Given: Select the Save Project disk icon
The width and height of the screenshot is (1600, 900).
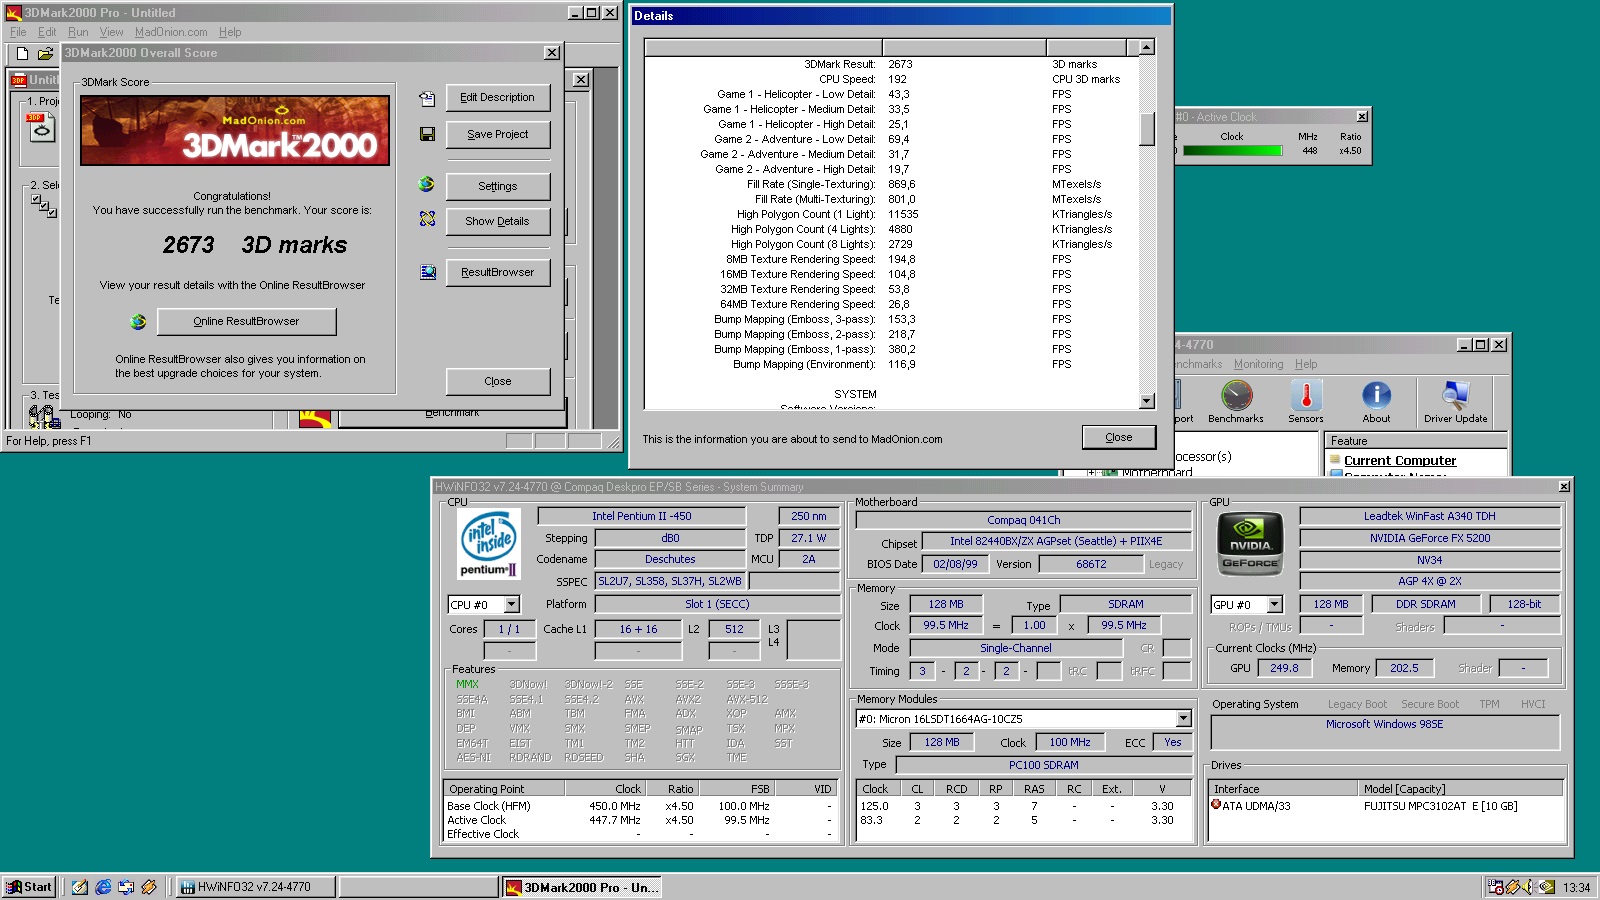Looking at the screenshot, I should pos(428,134).
